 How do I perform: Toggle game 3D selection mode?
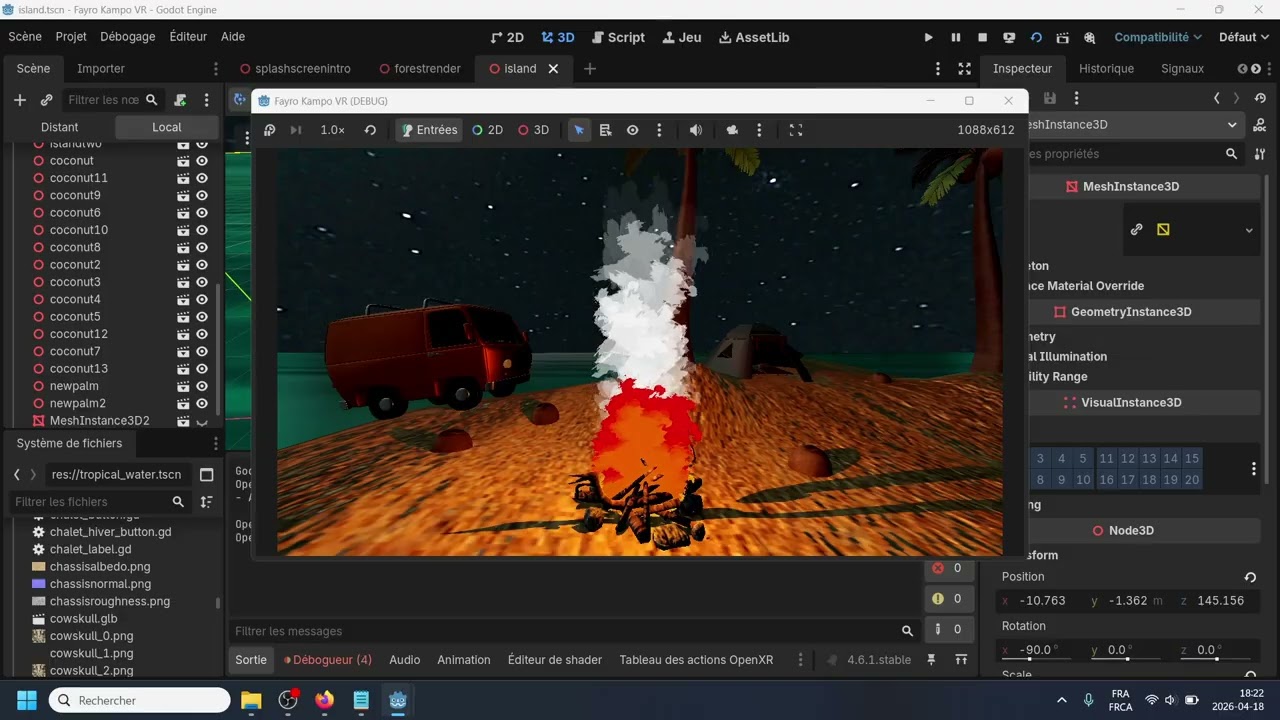tap(533, 130)
